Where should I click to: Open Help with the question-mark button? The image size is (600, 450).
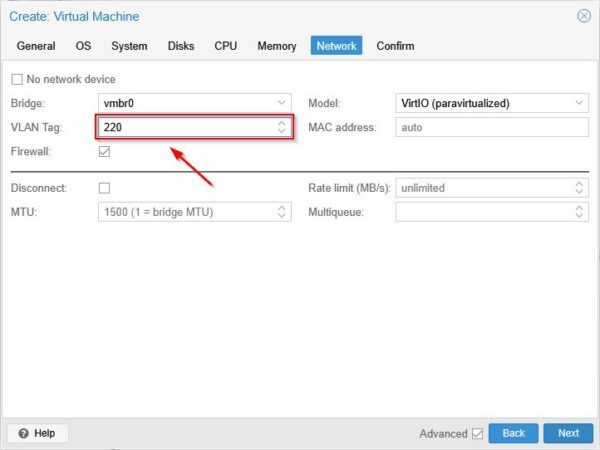[38, 433]
